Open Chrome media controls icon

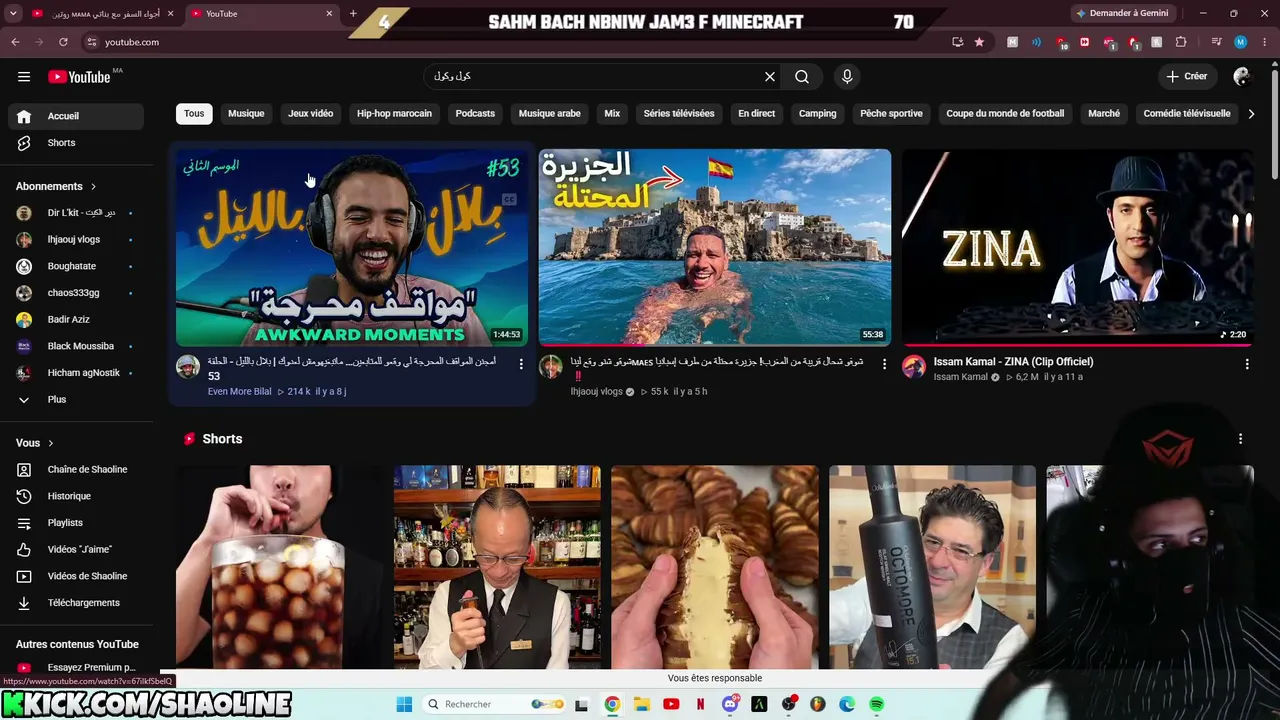[1216, 42]
